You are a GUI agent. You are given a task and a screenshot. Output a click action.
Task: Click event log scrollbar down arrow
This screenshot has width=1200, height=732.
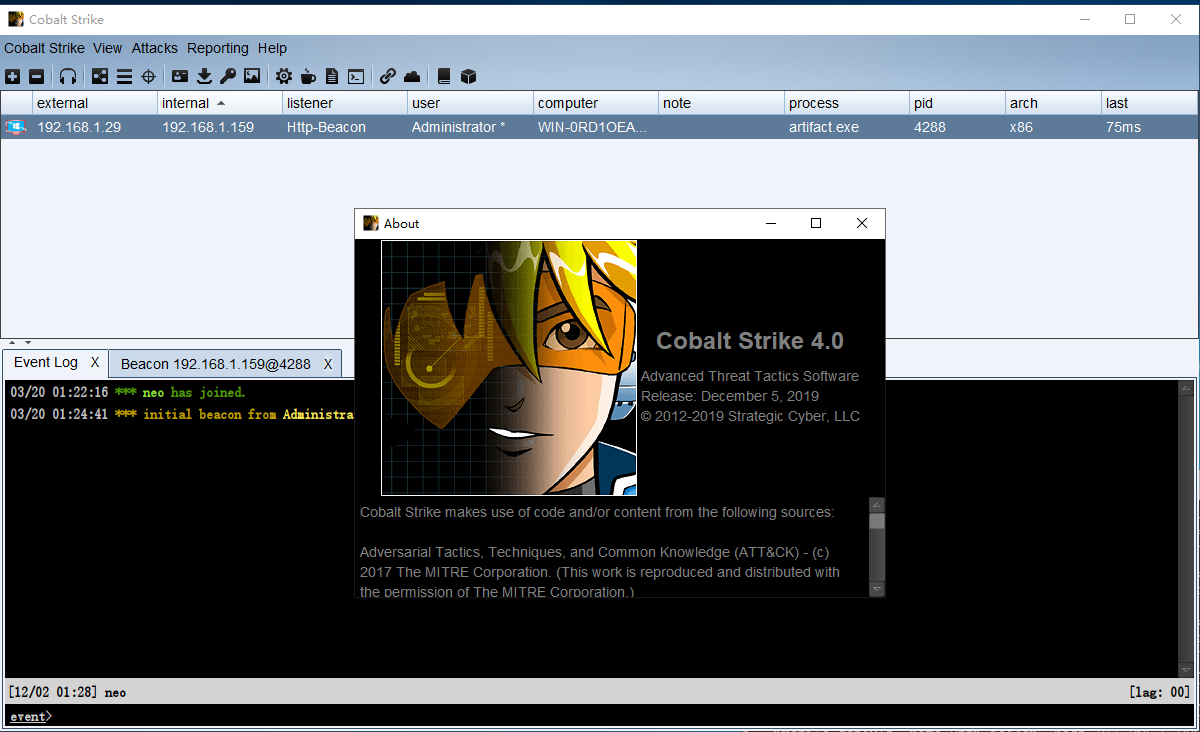click(x=1186, y=669)
